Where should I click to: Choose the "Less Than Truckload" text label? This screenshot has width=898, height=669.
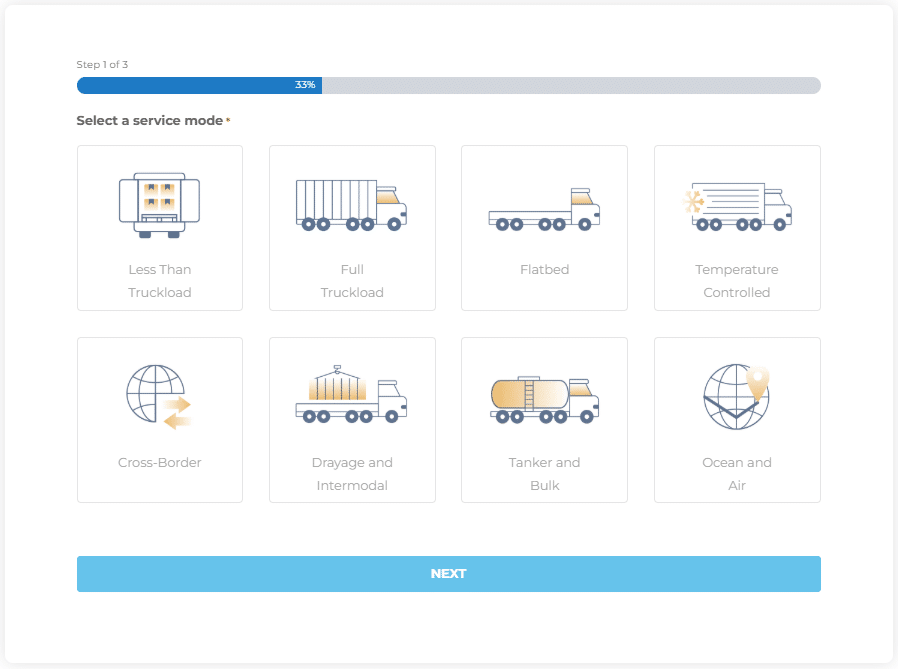click(x=160, y=281)
